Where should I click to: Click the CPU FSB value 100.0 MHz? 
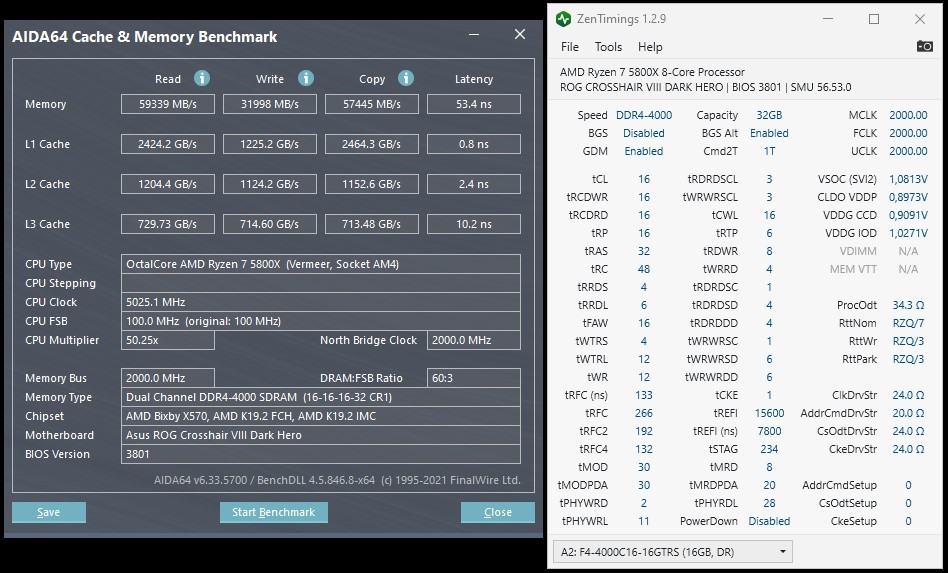320,321
